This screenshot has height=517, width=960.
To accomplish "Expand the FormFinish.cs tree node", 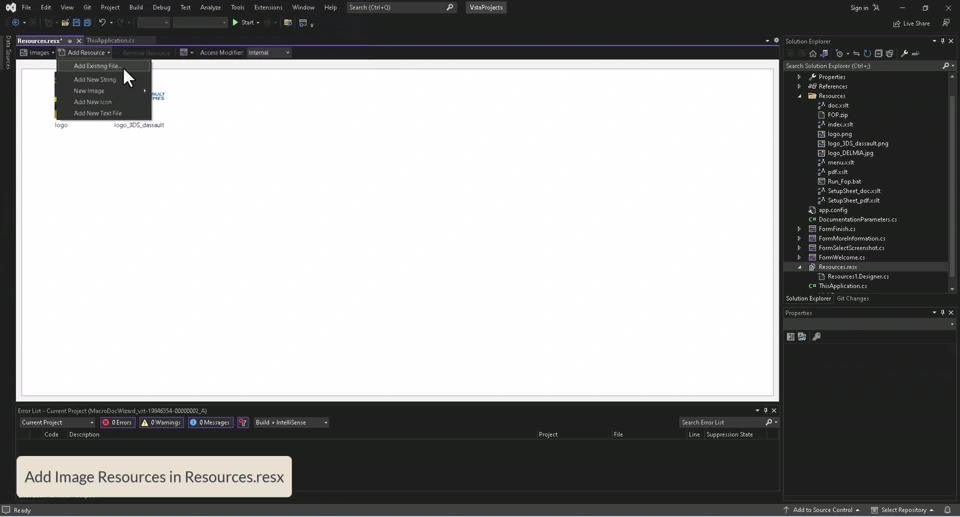I will [x=799, y=229].
